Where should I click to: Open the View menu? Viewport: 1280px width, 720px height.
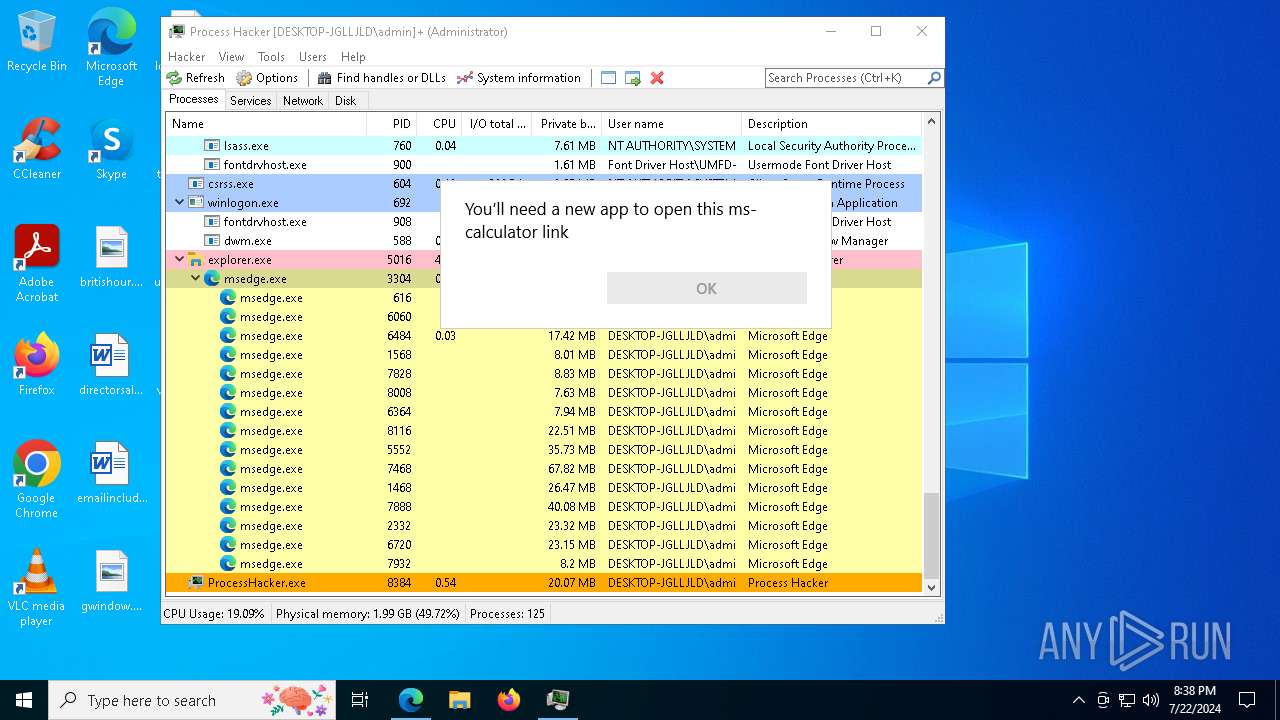tap(231, 57)
